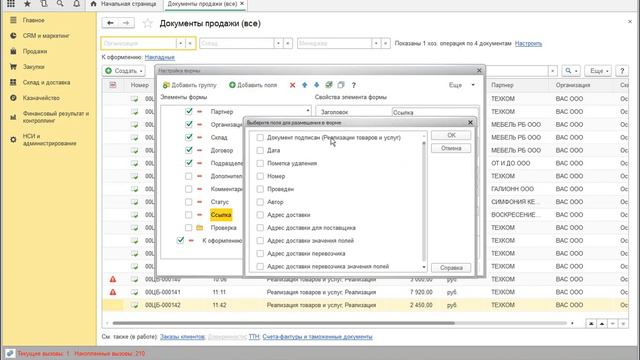Enable the Статус form element checkbox
The height and width of the screenshot is (360, 640).
(x=189, y=202)
